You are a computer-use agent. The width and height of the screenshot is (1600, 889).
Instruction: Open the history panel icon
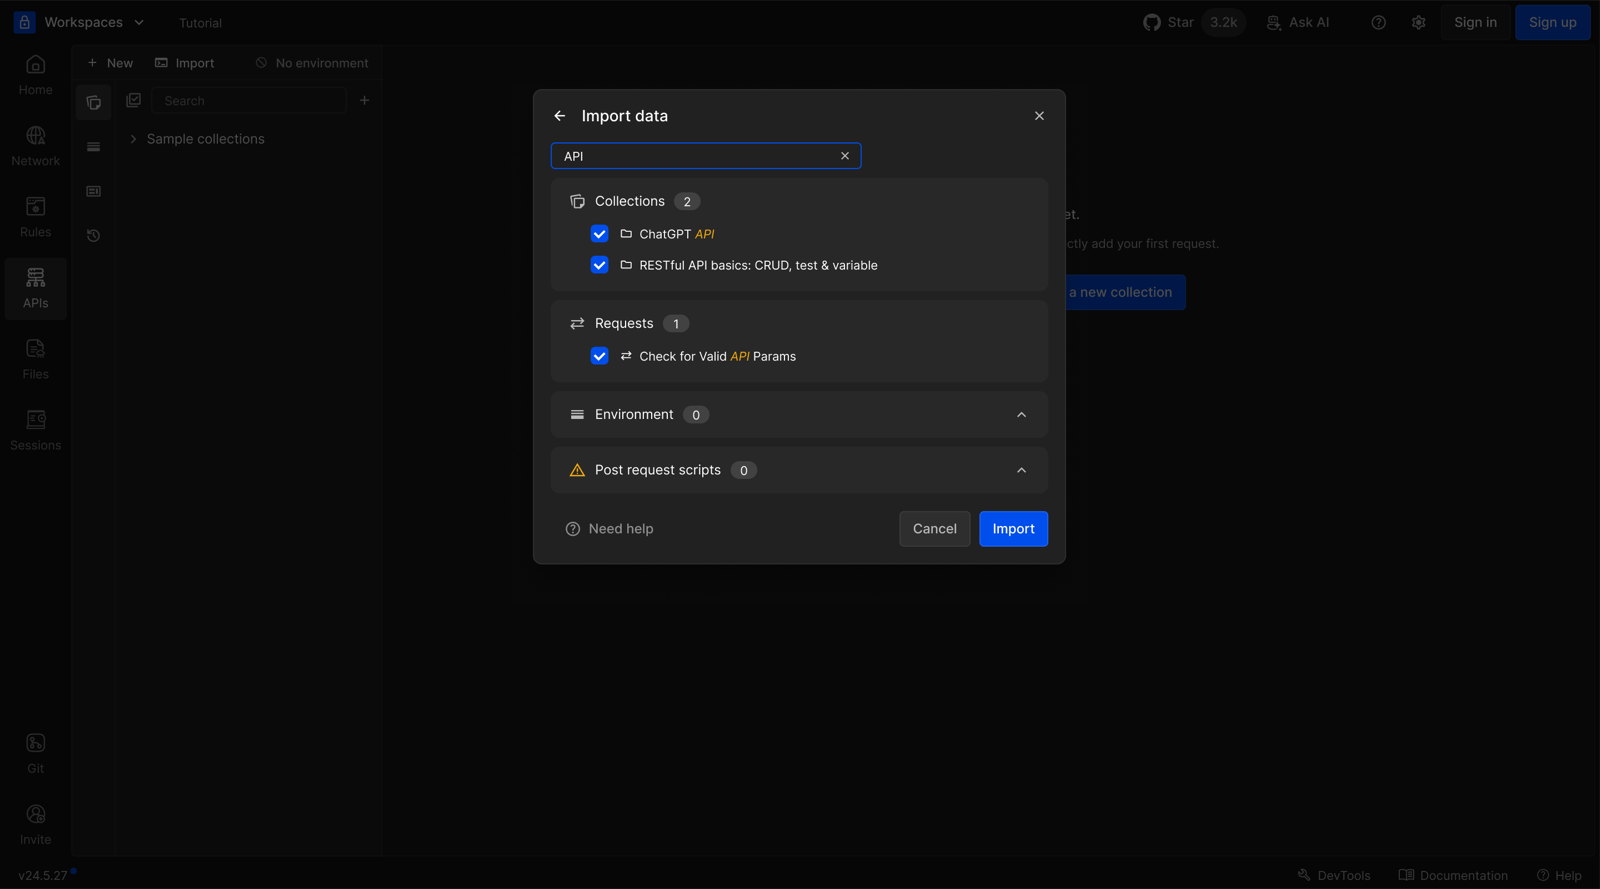click(x=93, y=236)
